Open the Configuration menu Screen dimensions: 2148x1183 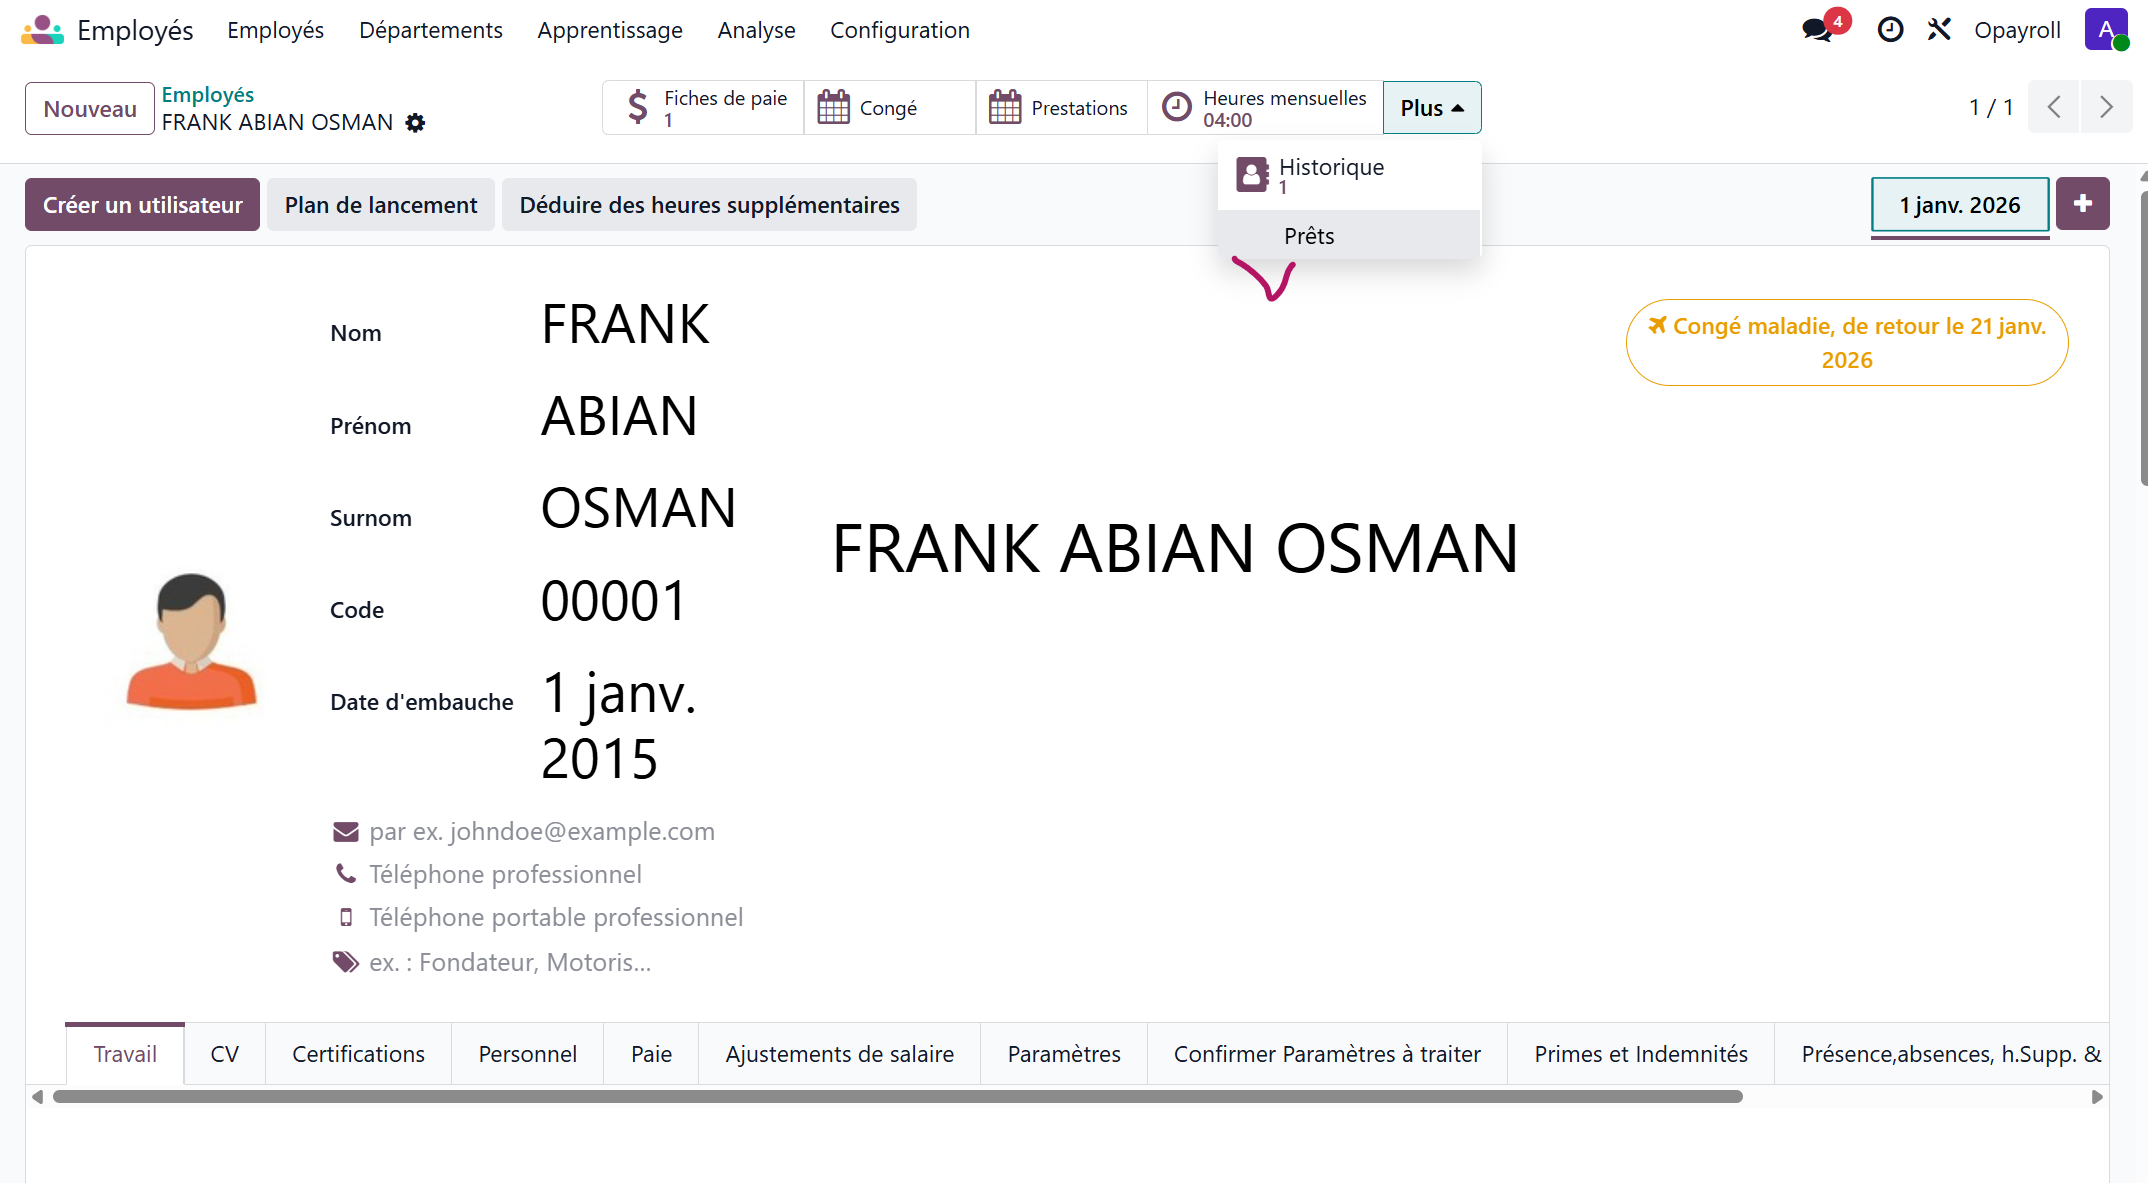point(899,30)
